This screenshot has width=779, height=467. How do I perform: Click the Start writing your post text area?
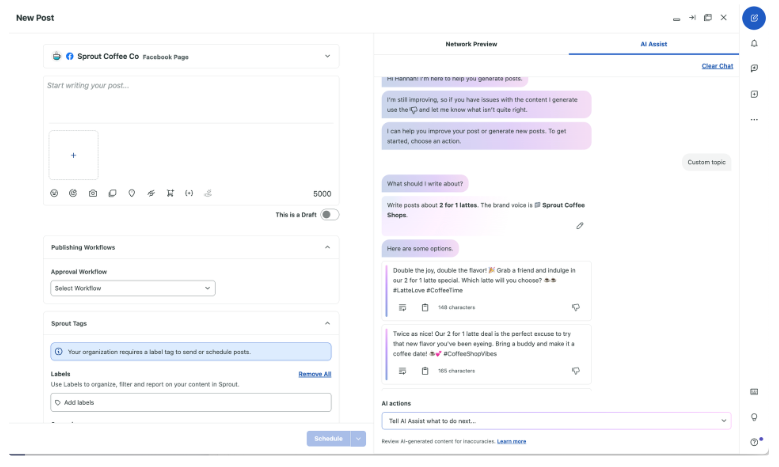tap(191, 98)
